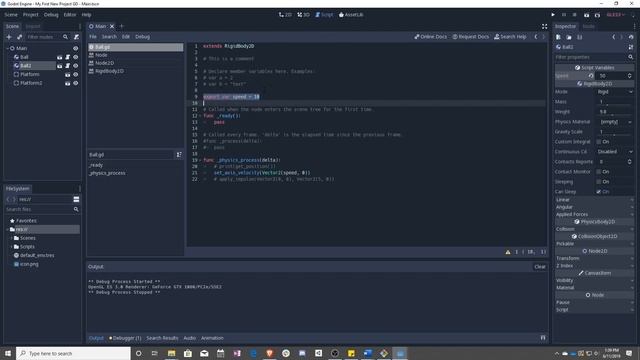The height and width of the screenshot is (360, 640).
Task: Save the current resource in Inspector
Action: pos(580,37)
